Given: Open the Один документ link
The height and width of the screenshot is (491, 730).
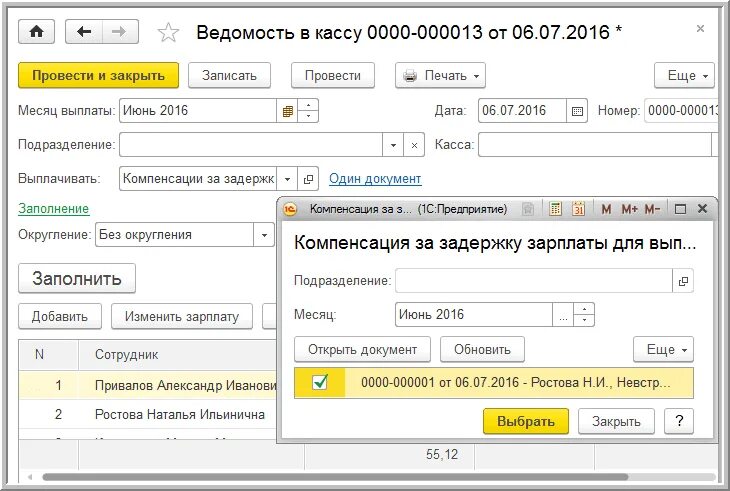Looking at the screenshot, I should pyautogui.click(x=375, y=179).
